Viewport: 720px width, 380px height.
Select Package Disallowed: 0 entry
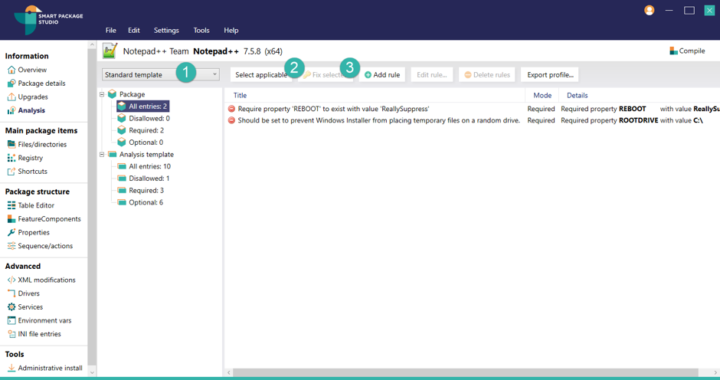(x=144, y=118)
